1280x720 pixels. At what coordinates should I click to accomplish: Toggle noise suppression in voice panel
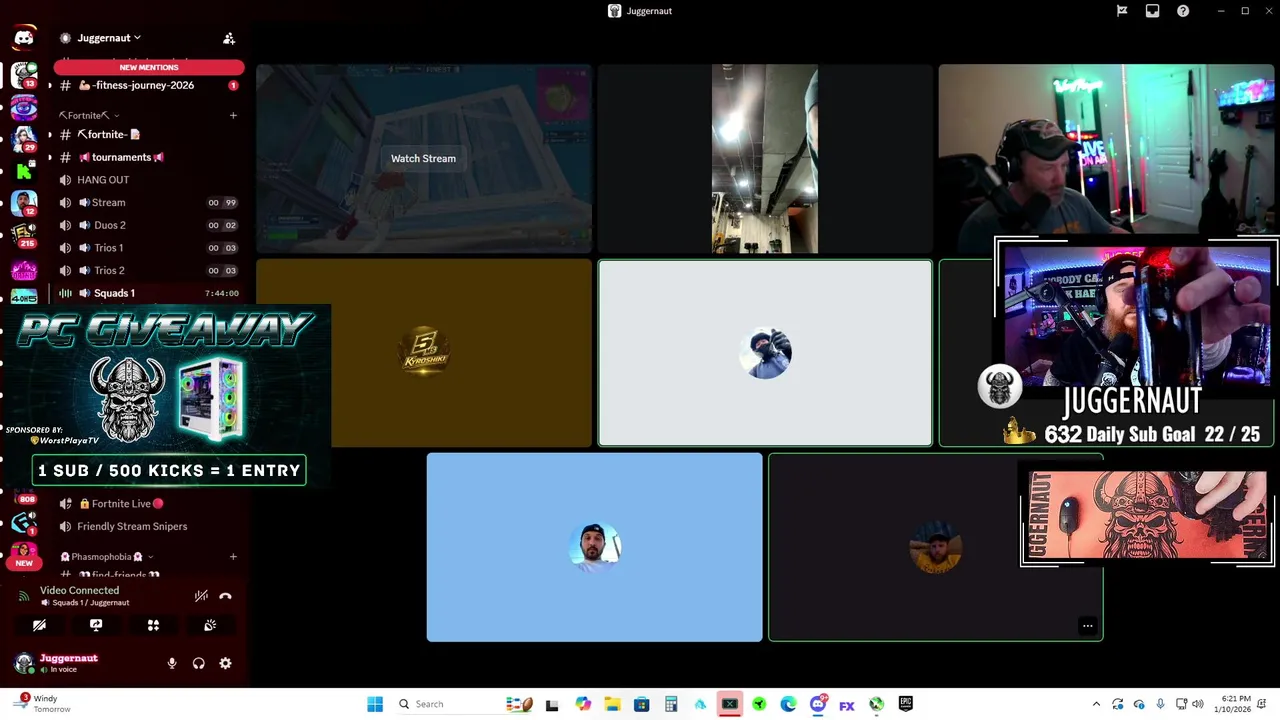201,596
